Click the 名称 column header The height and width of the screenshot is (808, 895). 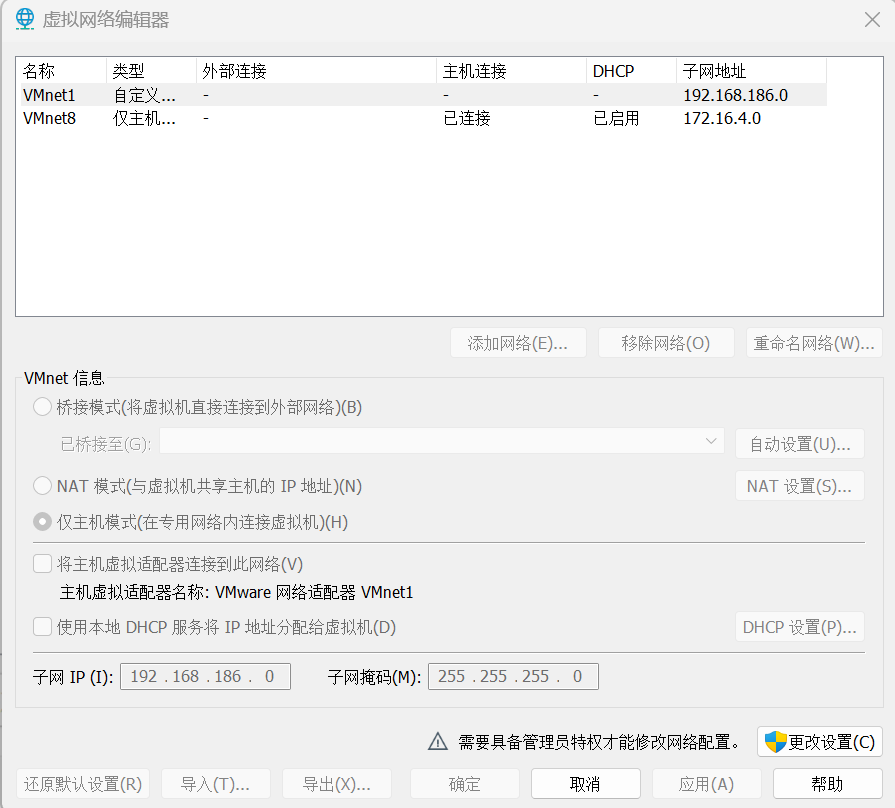coord(63,71)
